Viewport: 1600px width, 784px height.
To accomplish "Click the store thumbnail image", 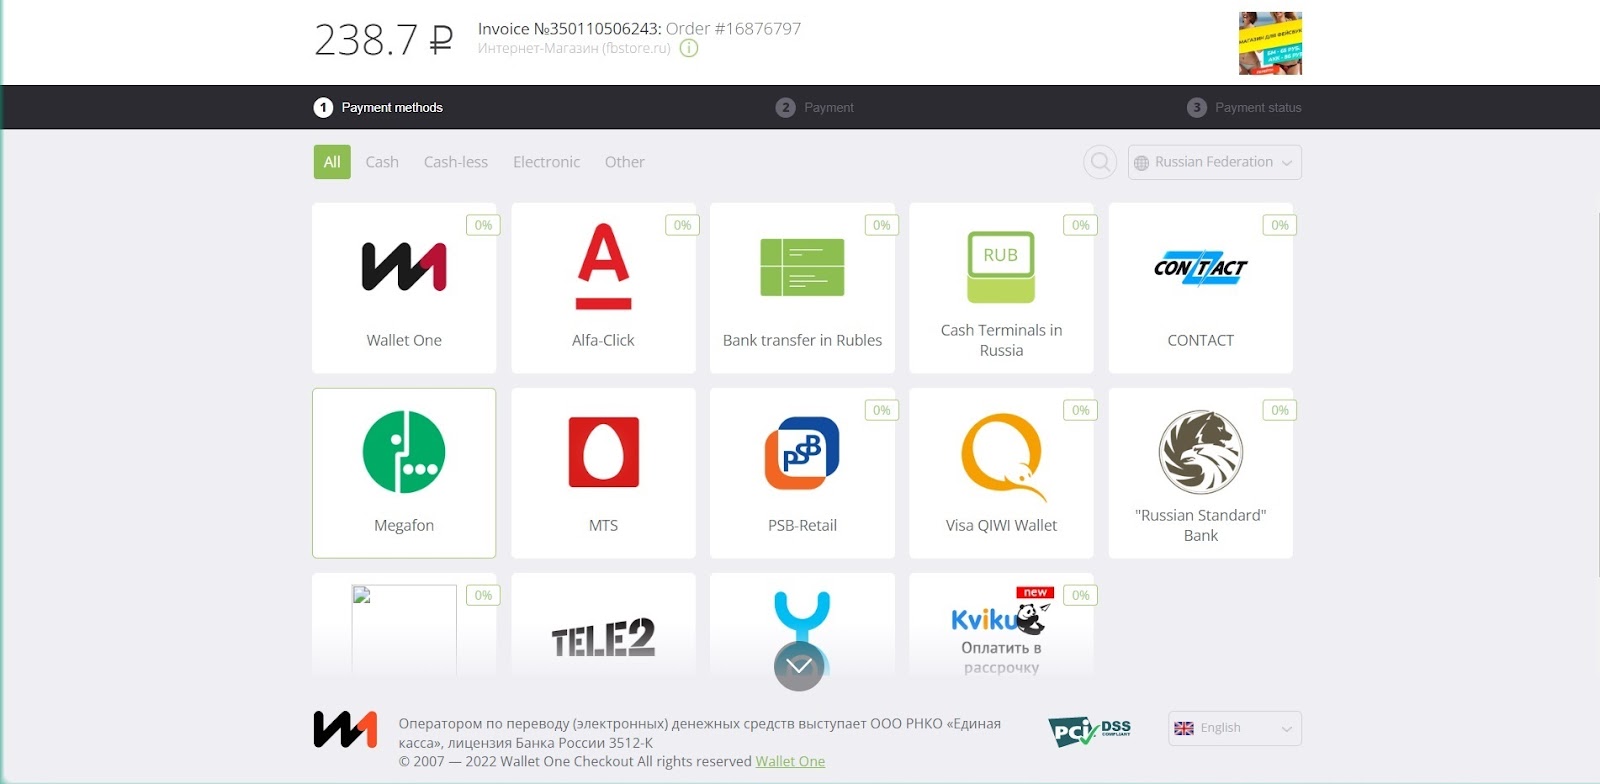I will 1270,43.
